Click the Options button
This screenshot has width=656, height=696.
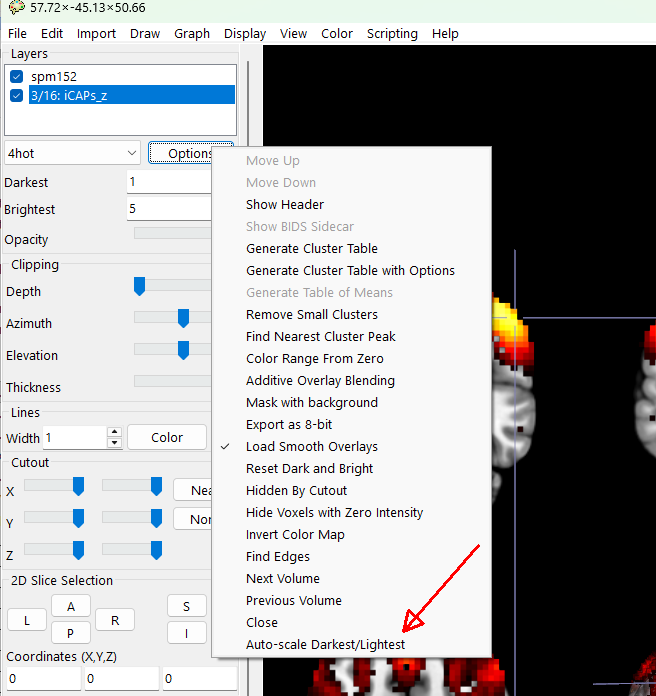pyautogui.click(x=181, y=154)
